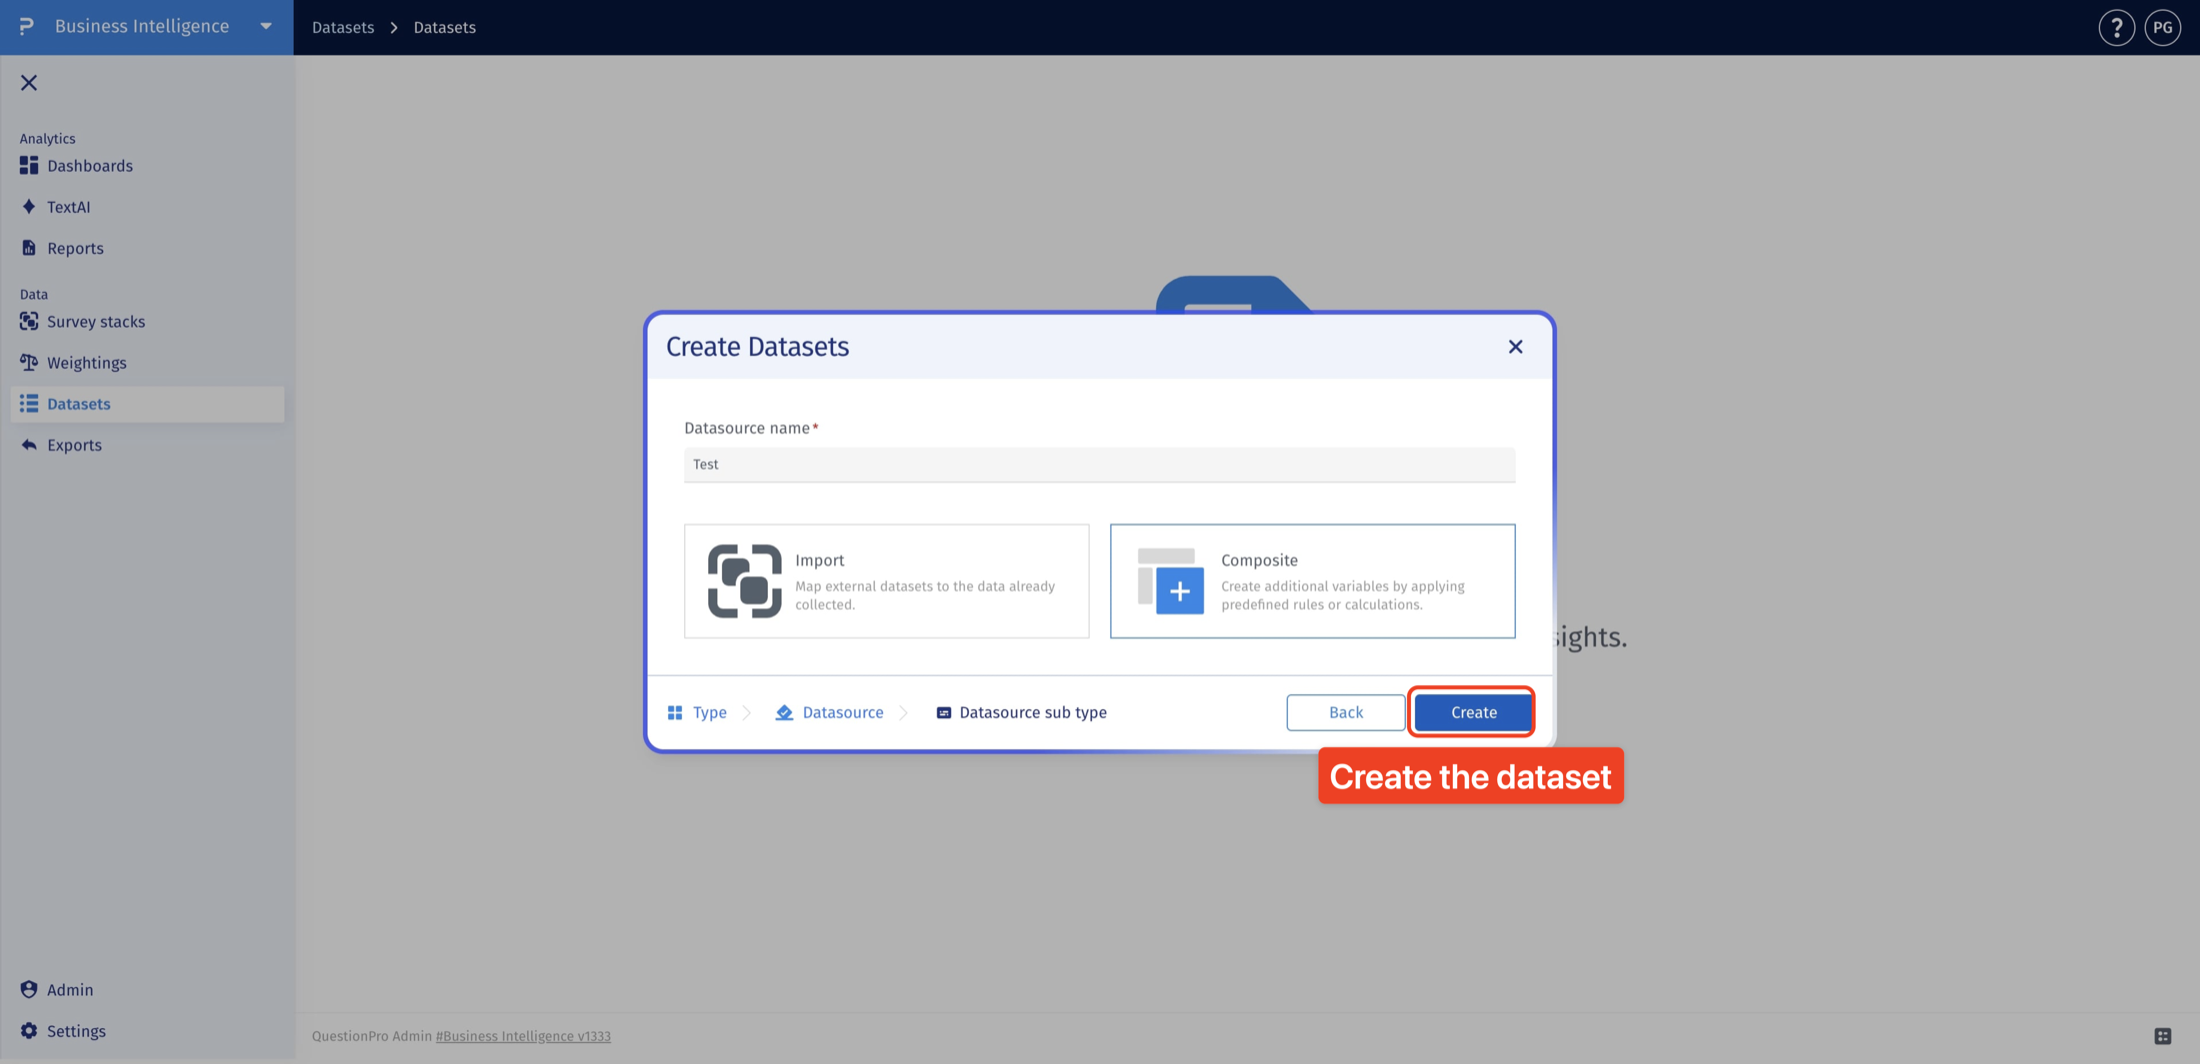The width and height of the screenshot is (2200, 1064).
Task: Click the Create button
Action: [1473, 712]
